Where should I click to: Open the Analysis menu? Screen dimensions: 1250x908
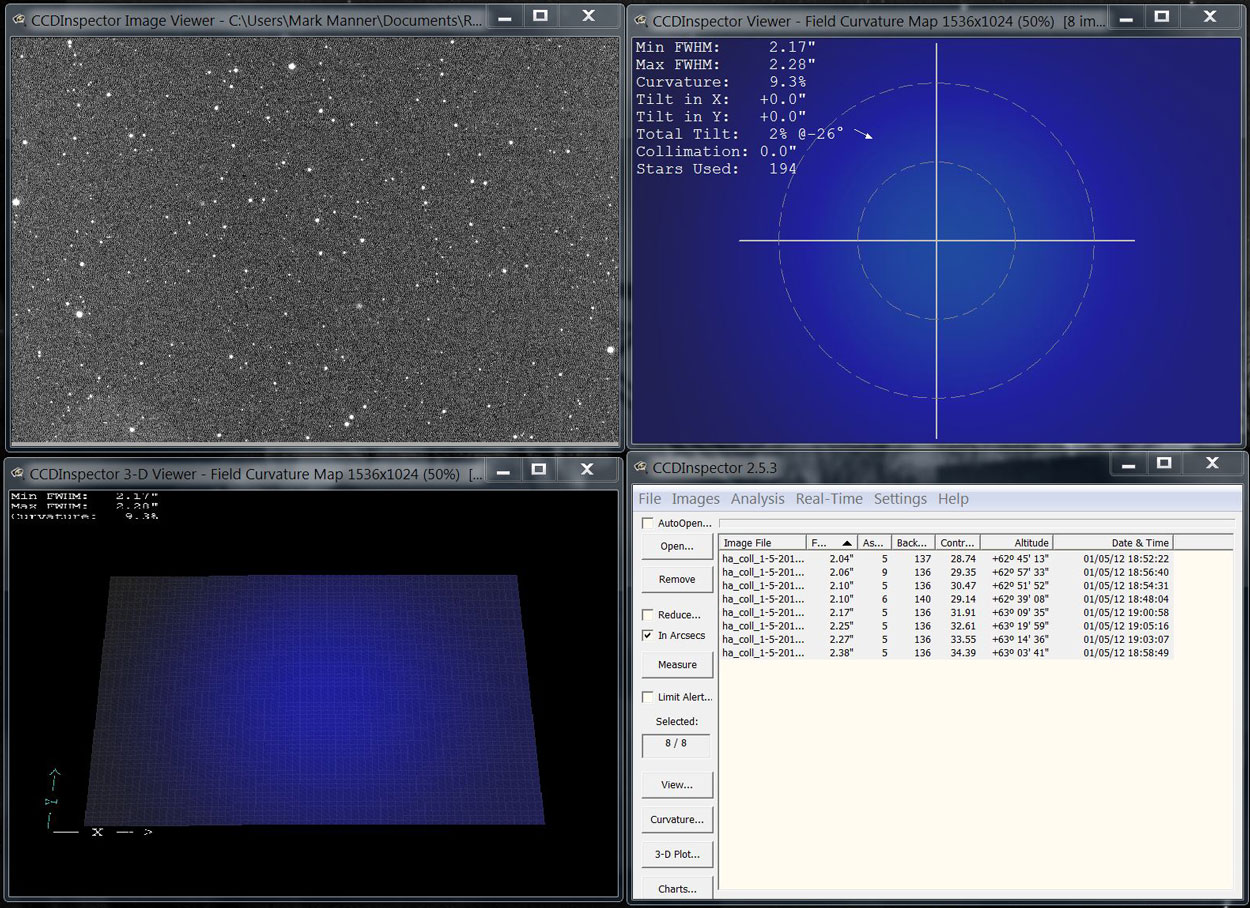[757, 499]
